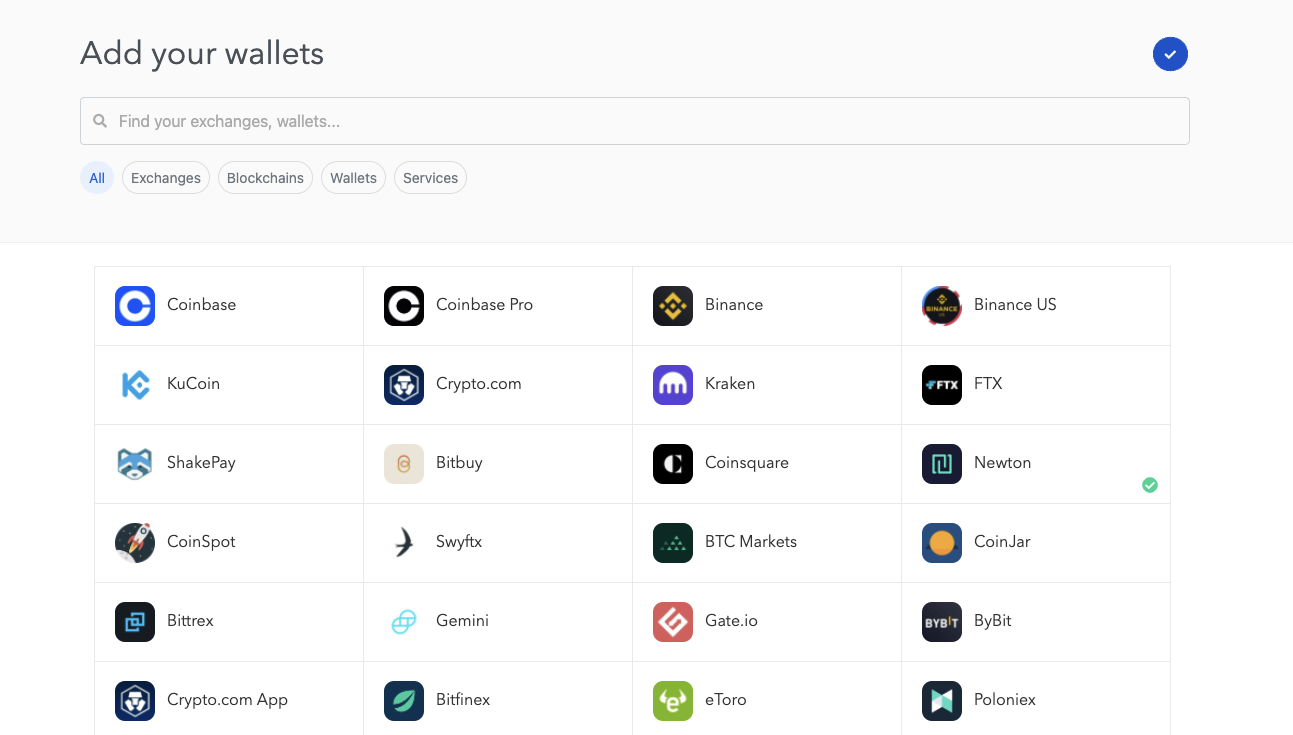1293x735 pixels.
Task: Choose the Gemini logo icon
Action: pos(404,621)
